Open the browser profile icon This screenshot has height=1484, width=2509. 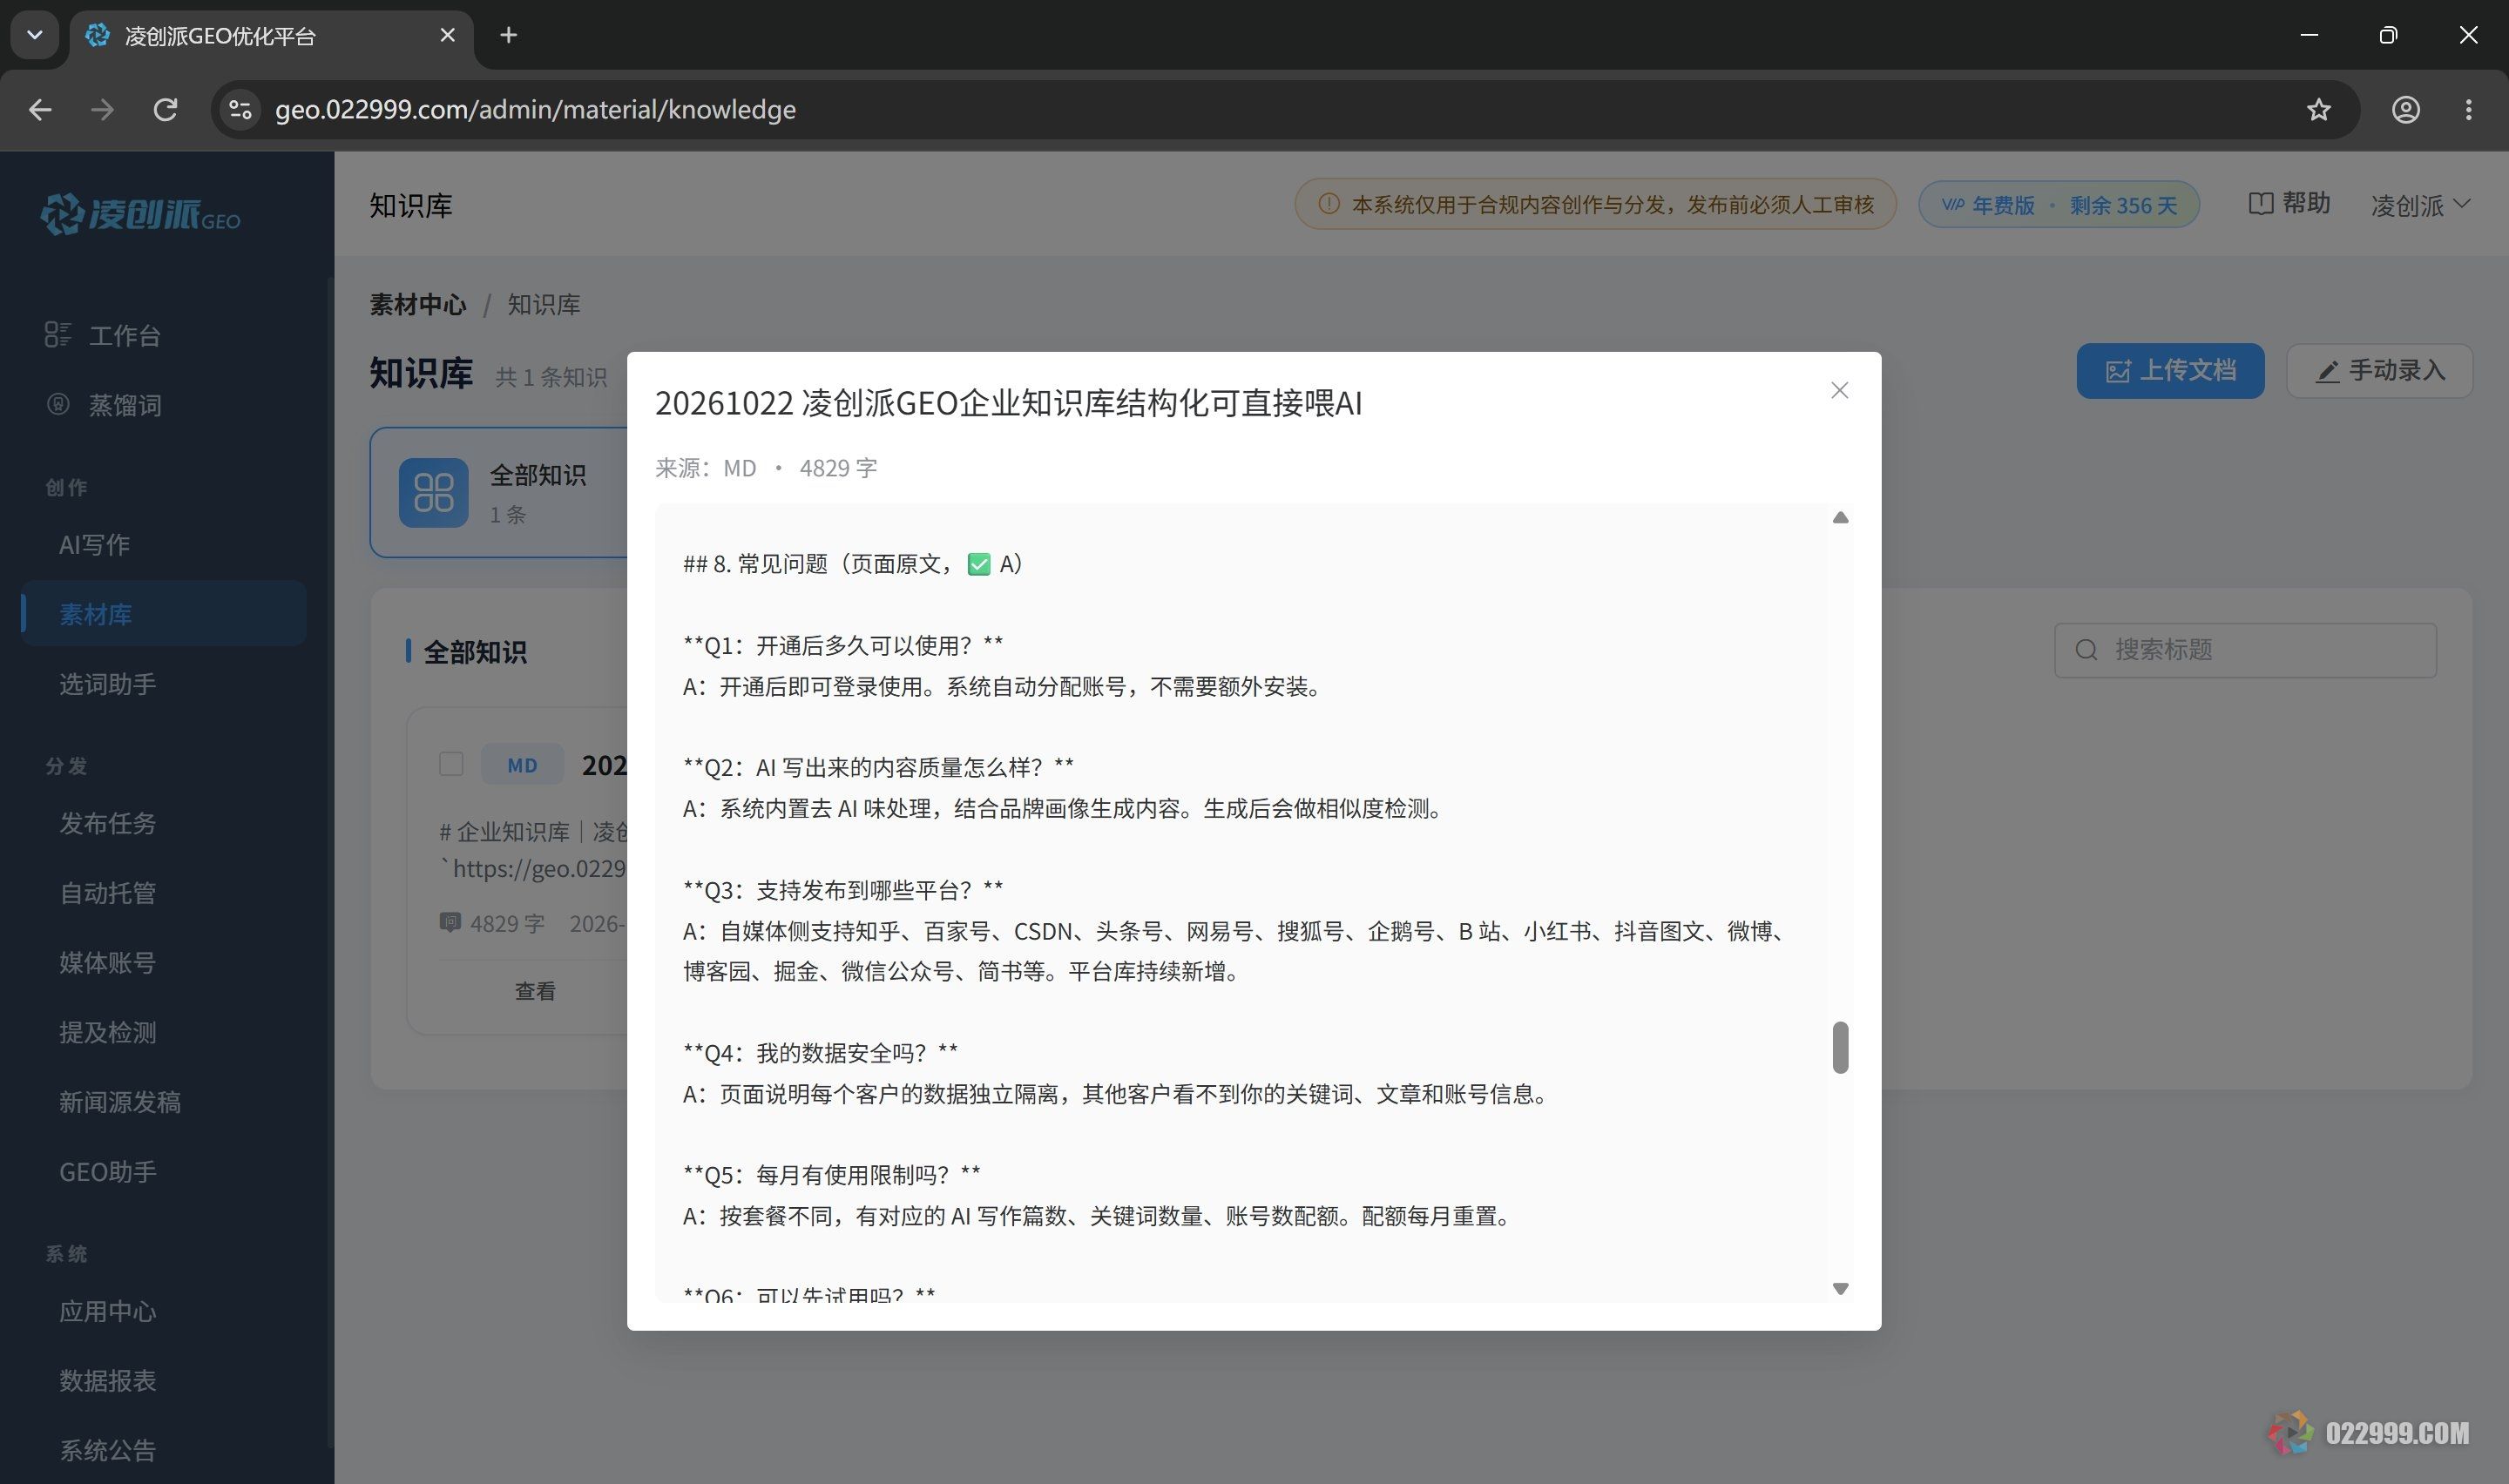pyautogui.click(x=2405, y=109)
